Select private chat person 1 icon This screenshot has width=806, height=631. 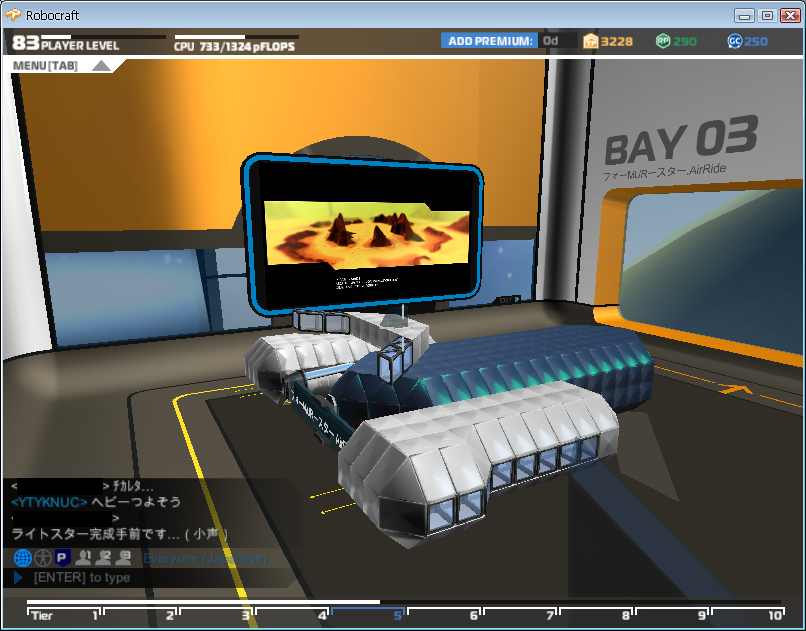point(83,557)
